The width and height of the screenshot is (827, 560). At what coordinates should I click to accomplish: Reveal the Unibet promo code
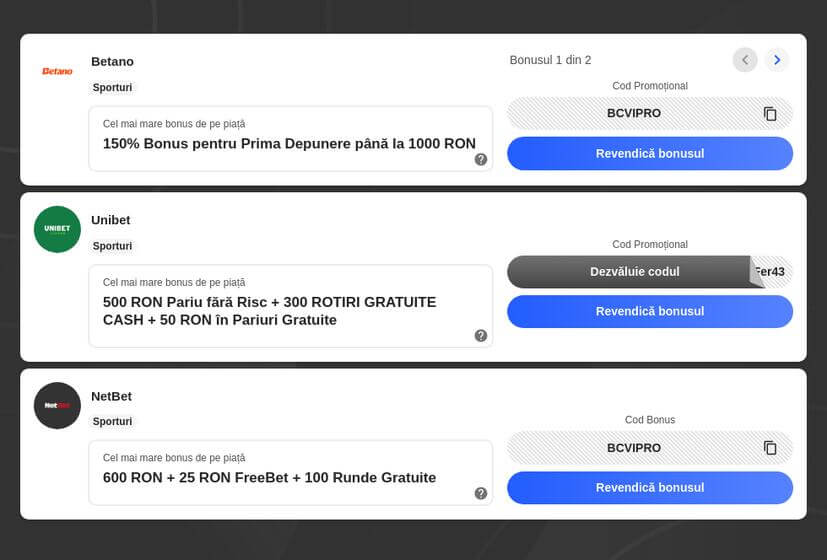[634, 272]
